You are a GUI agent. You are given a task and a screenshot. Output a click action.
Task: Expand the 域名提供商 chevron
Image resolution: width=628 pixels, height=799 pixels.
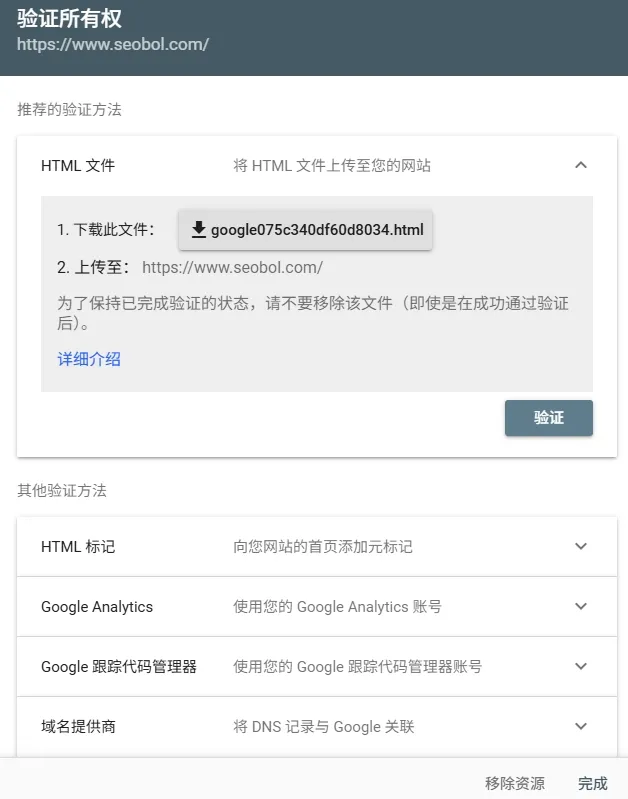(x=581, y=726)
